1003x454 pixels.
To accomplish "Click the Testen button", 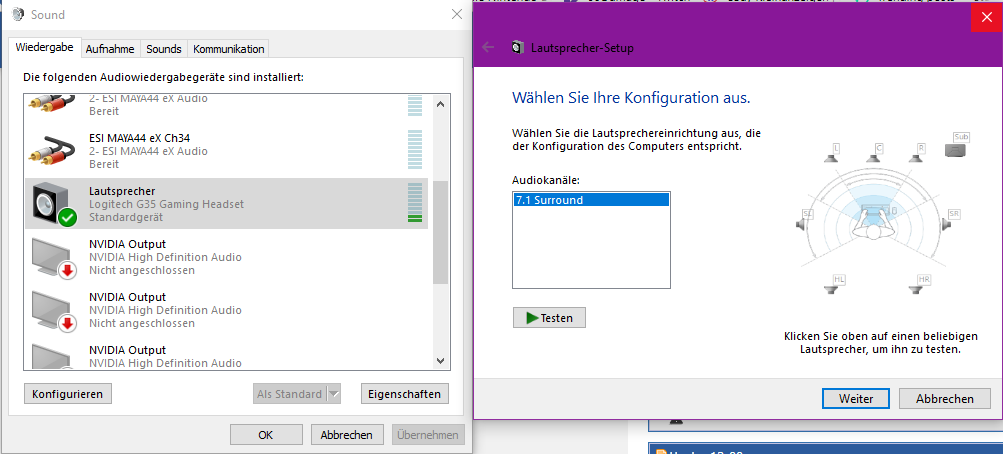I will (549, 318).
